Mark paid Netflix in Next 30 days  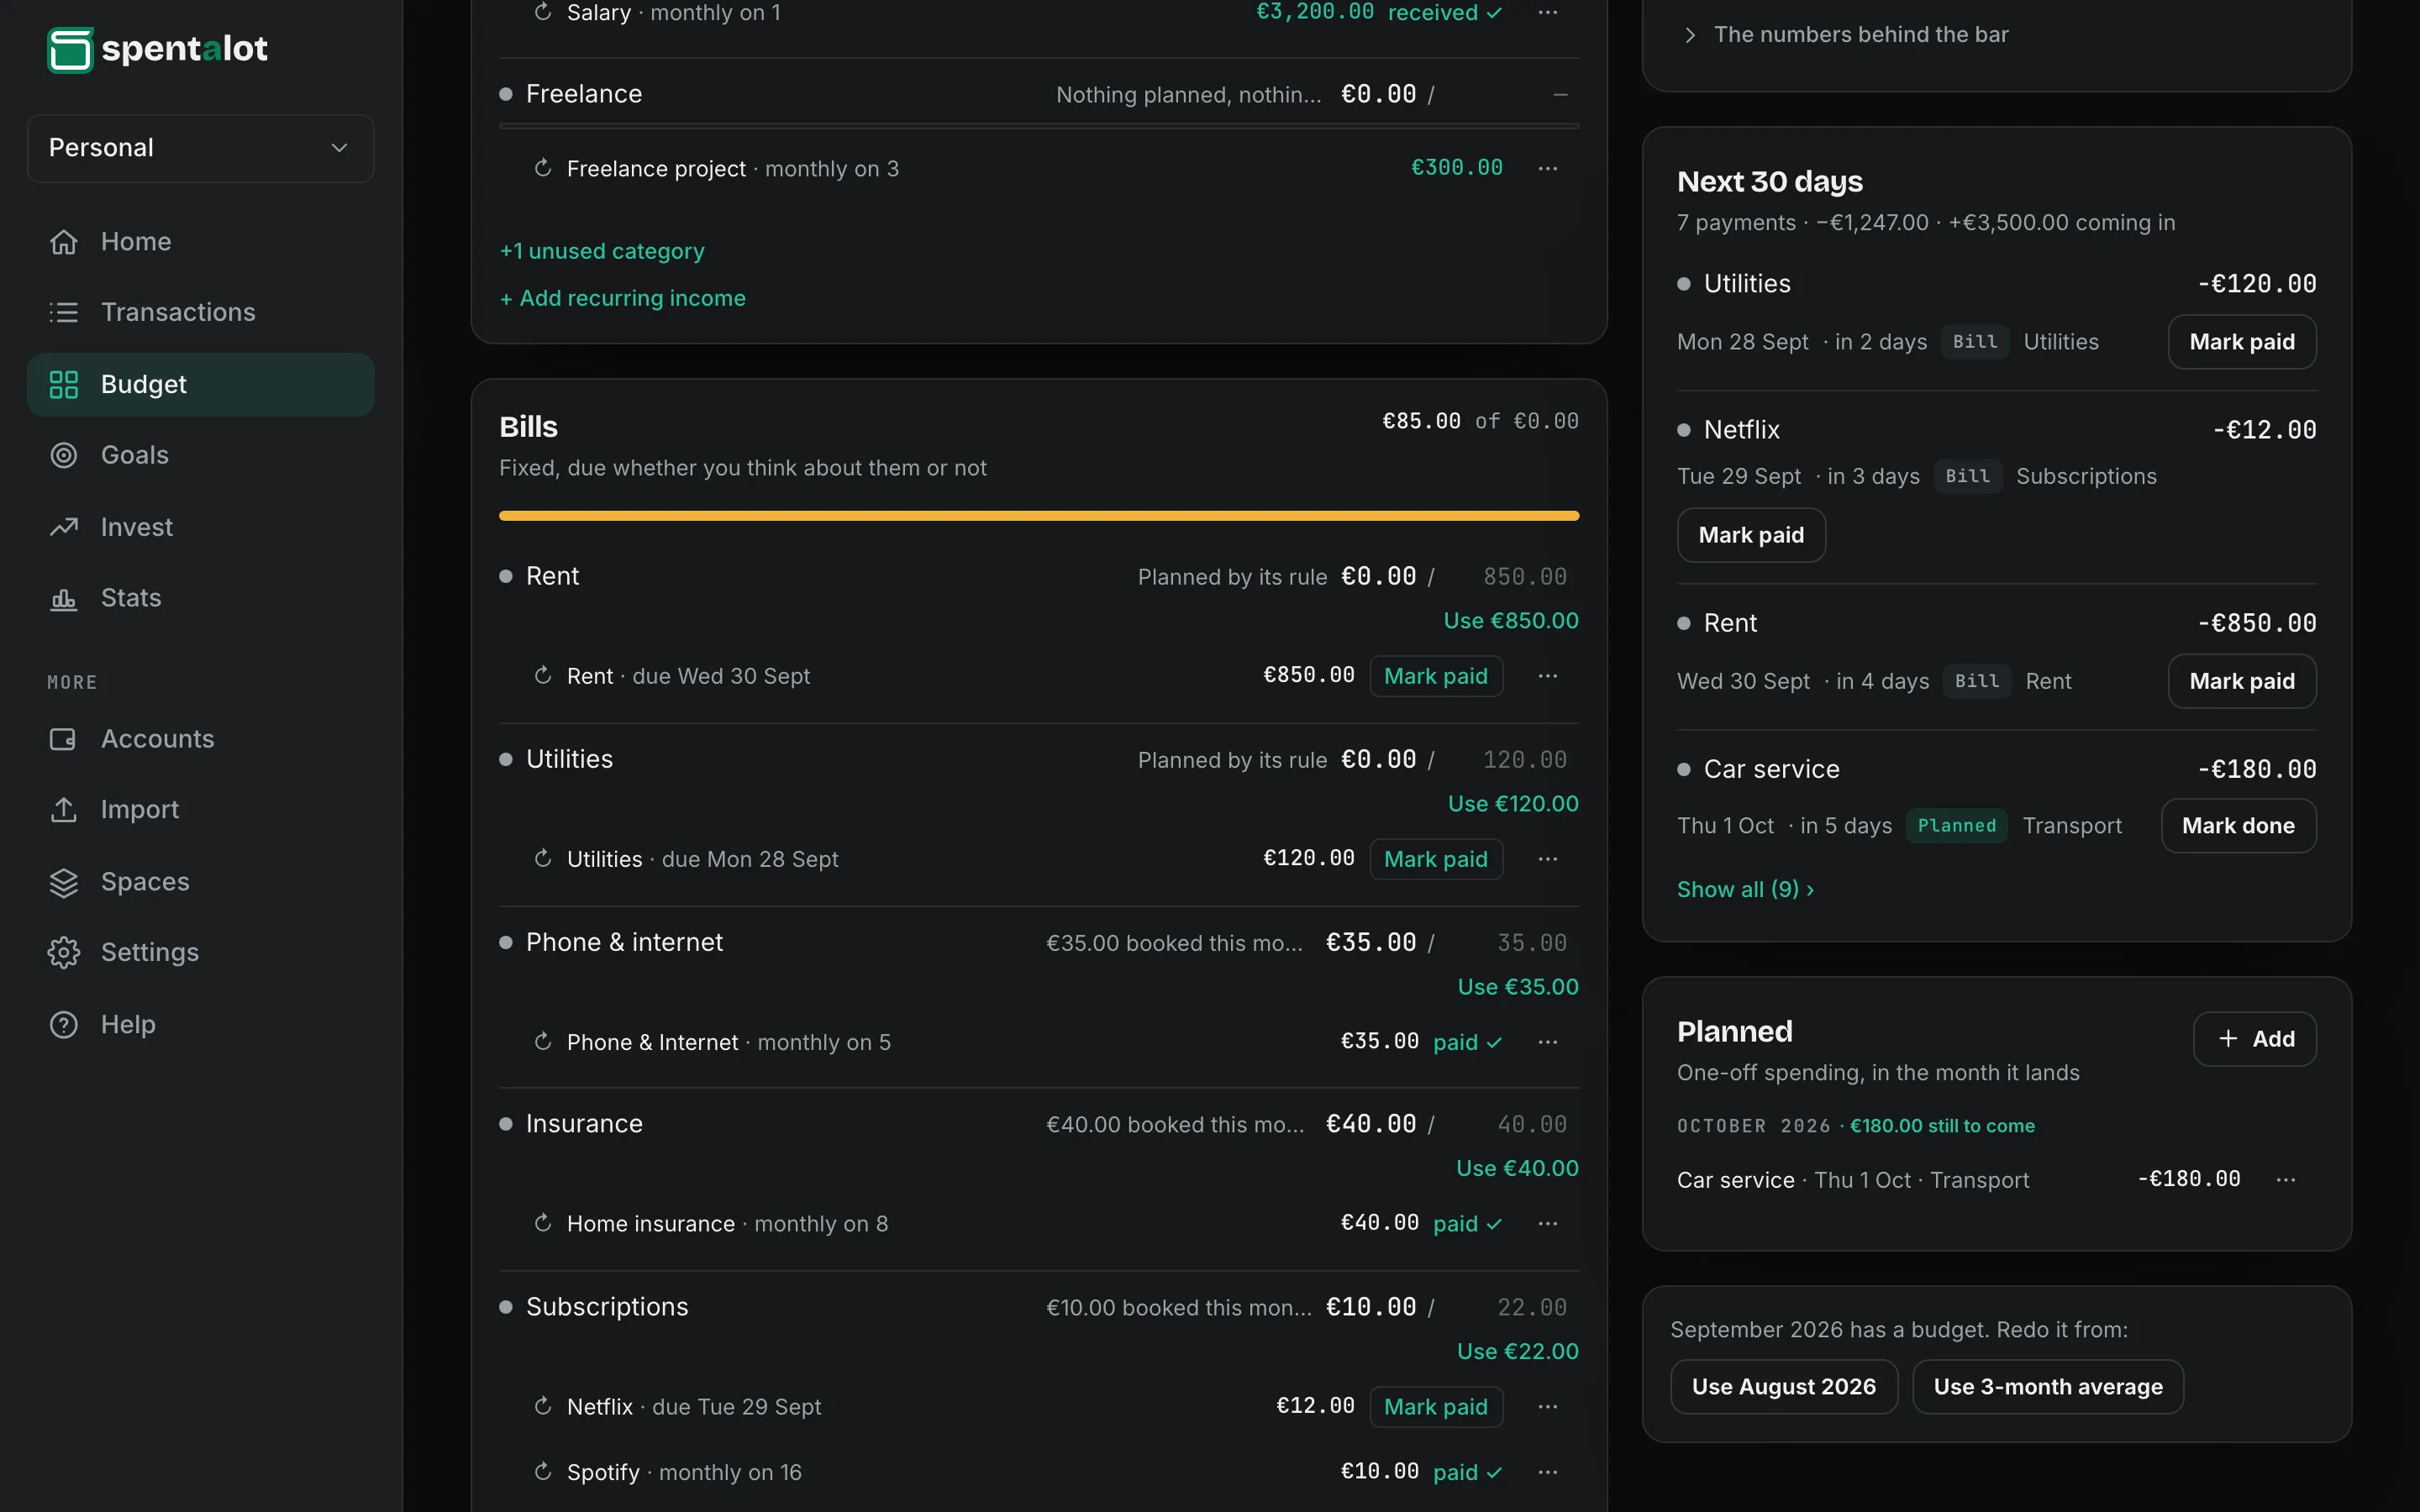click(x=1751, y=535)
